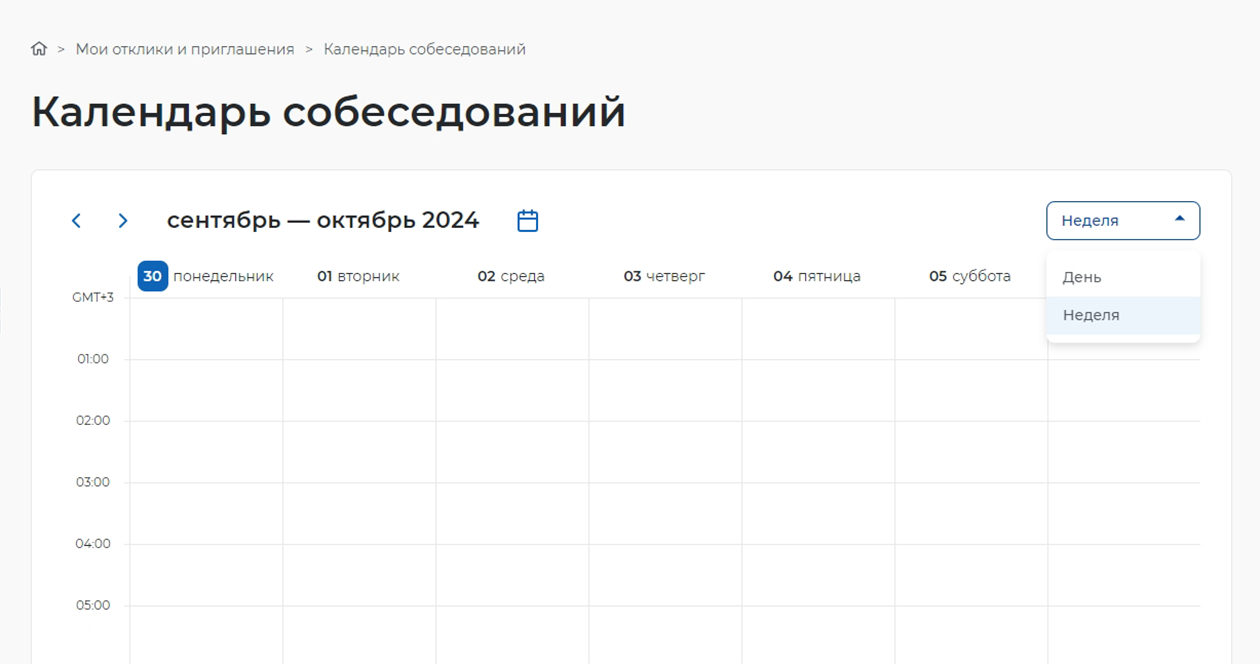Go to next week with right arrow
Viewport: 1260px width, 664px height.
pos(123,220)
